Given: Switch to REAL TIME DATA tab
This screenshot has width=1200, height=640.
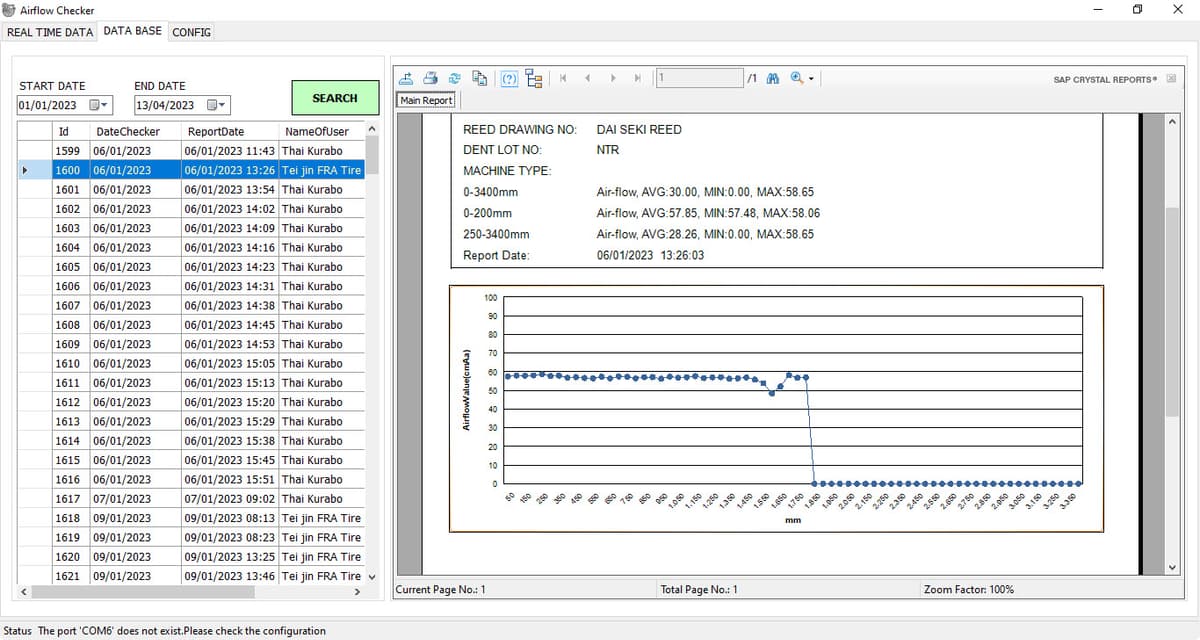Looking at the screenshot, I should [x=50, y=32].
